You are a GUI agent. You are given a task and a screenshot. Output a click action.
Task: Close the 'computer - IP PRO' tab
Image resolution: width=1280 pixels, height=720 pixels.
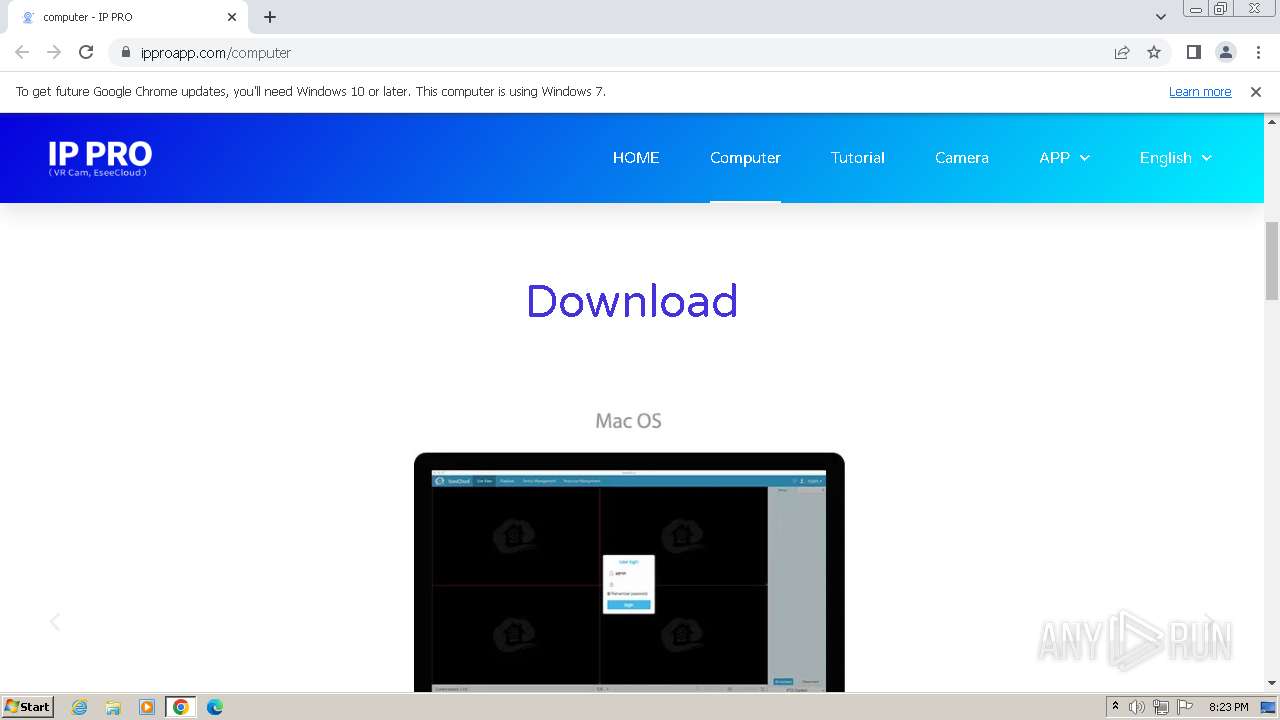click(x=232, y=17)
